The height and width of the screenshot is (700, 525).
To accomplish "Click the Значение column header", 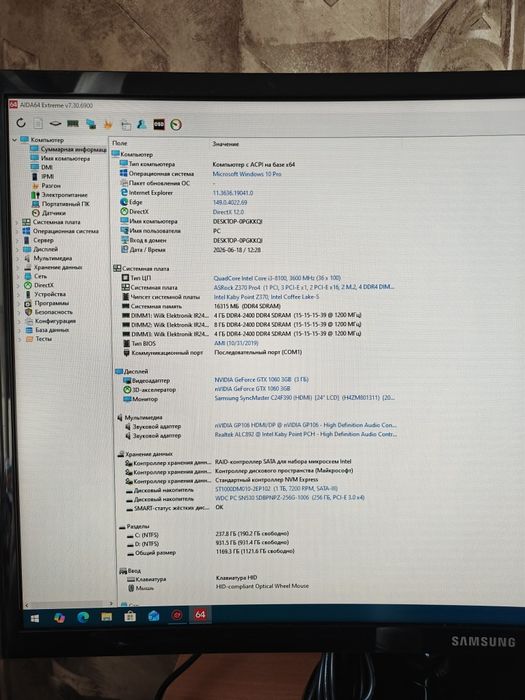I will click(225, 144).
